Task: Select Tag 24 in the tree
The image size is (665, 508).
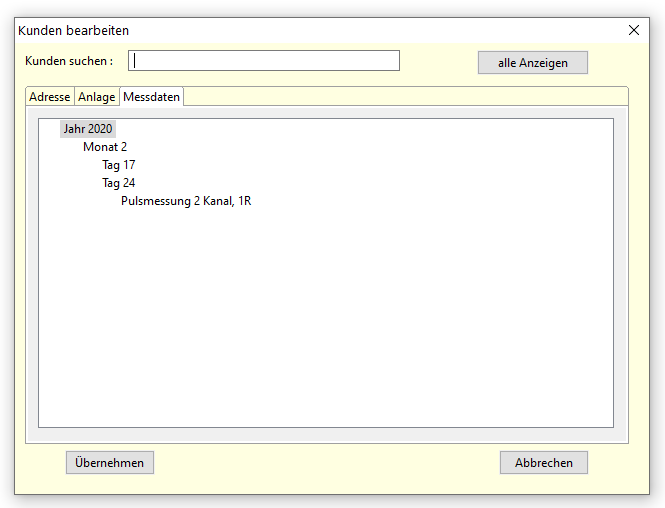Action: click(118, 183)
